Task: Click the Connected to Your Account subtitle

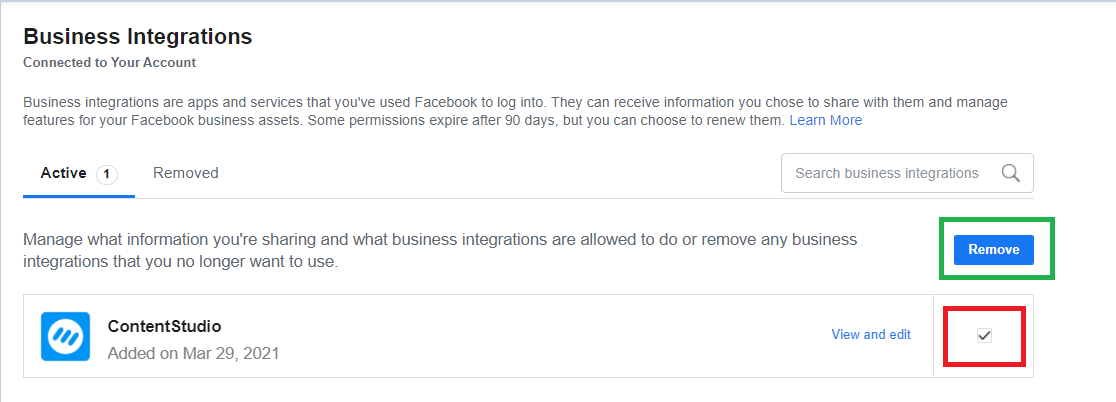Action: (x=110, y=63)
